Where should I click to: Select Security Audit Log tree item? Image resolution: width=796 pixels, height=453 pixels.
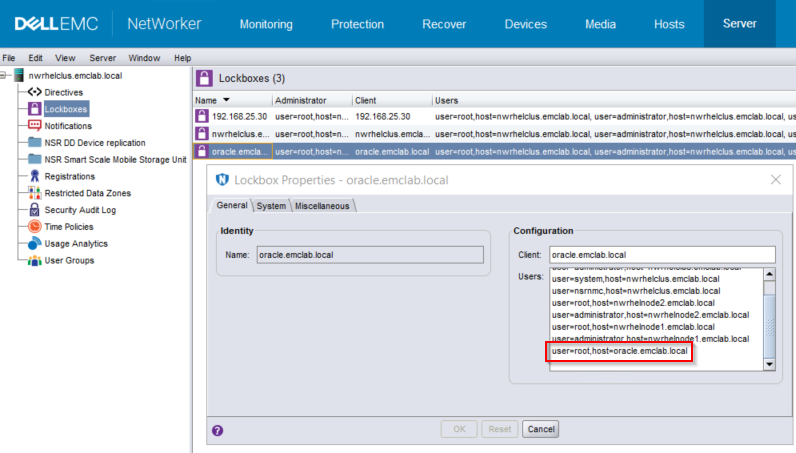tap(80, 210)
